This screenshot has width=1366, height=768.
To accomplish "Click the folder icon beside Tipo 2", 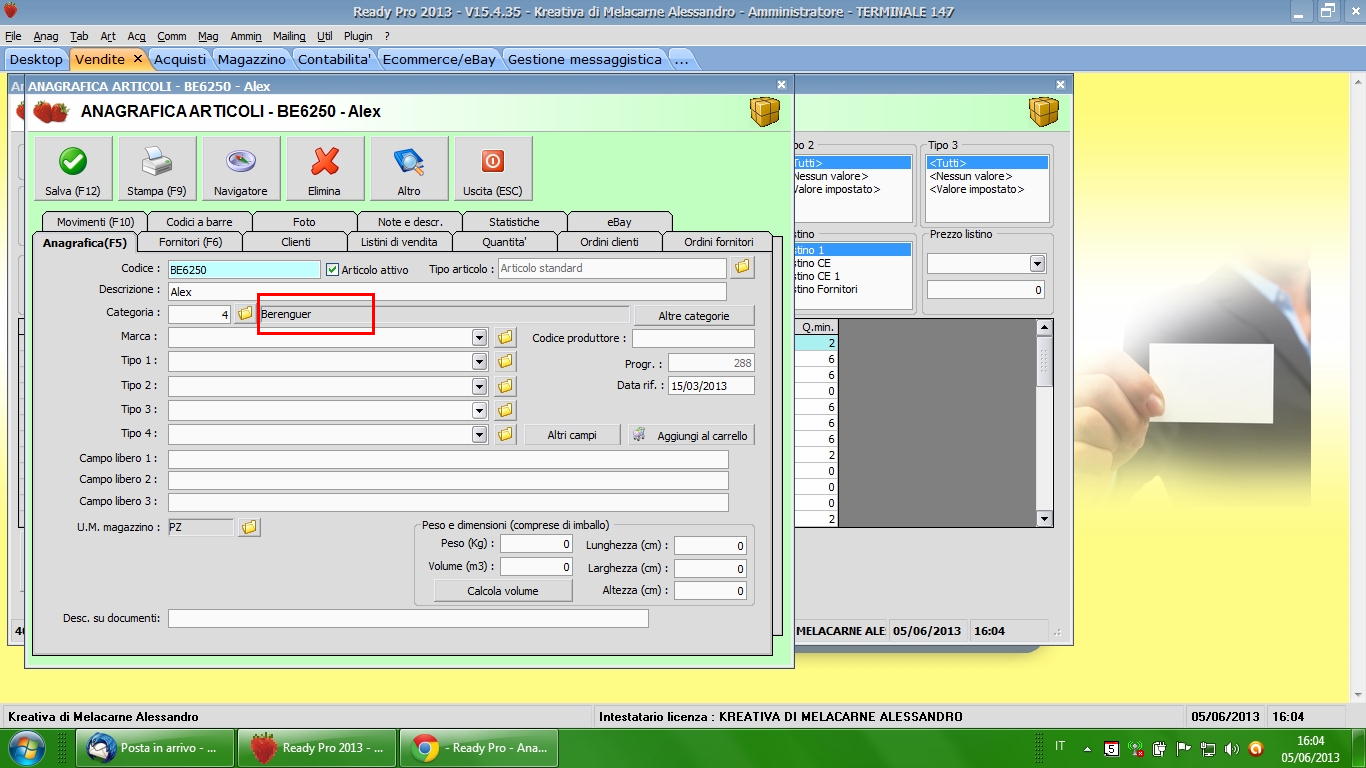I will click(505, 386).
